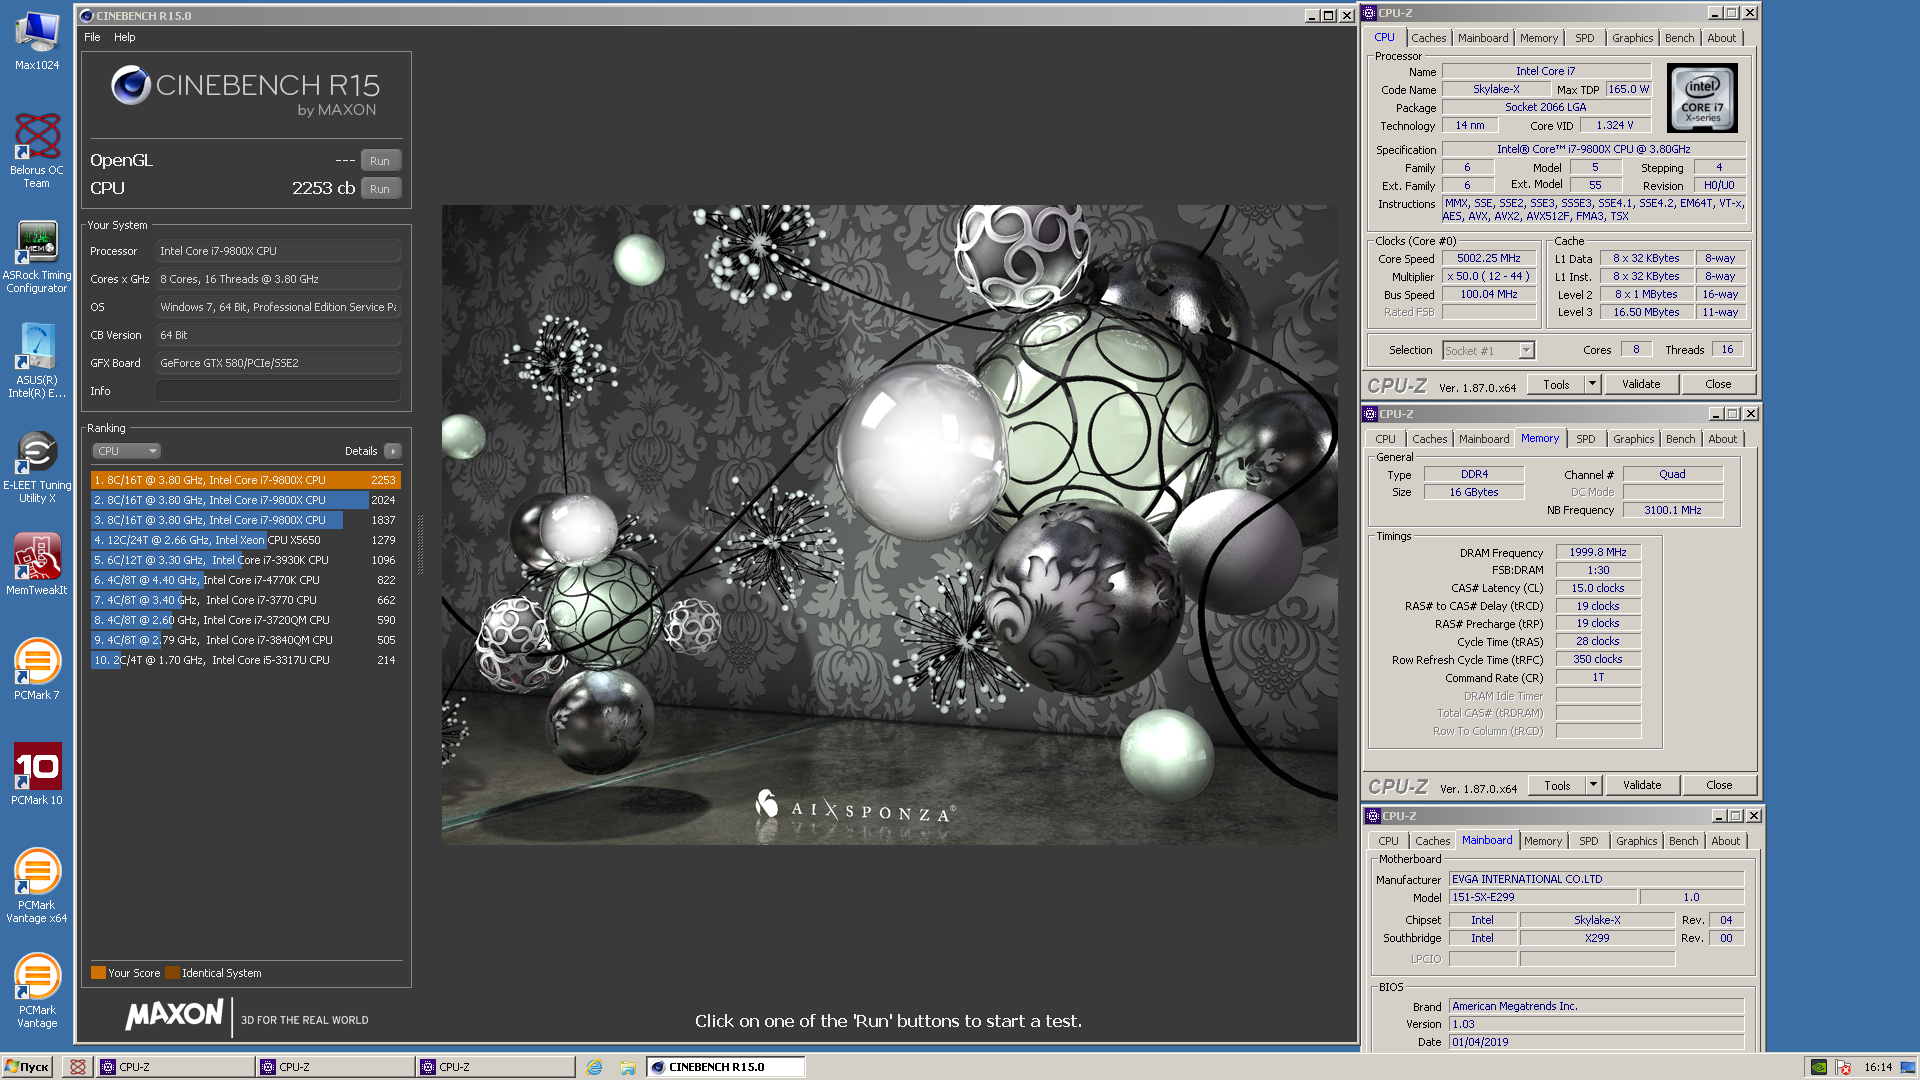Image resolution: width=1920 pixels, height=1080 pixels.
Task: Select Intel Xeon X5650 ranking row
Action: (245, 540)
